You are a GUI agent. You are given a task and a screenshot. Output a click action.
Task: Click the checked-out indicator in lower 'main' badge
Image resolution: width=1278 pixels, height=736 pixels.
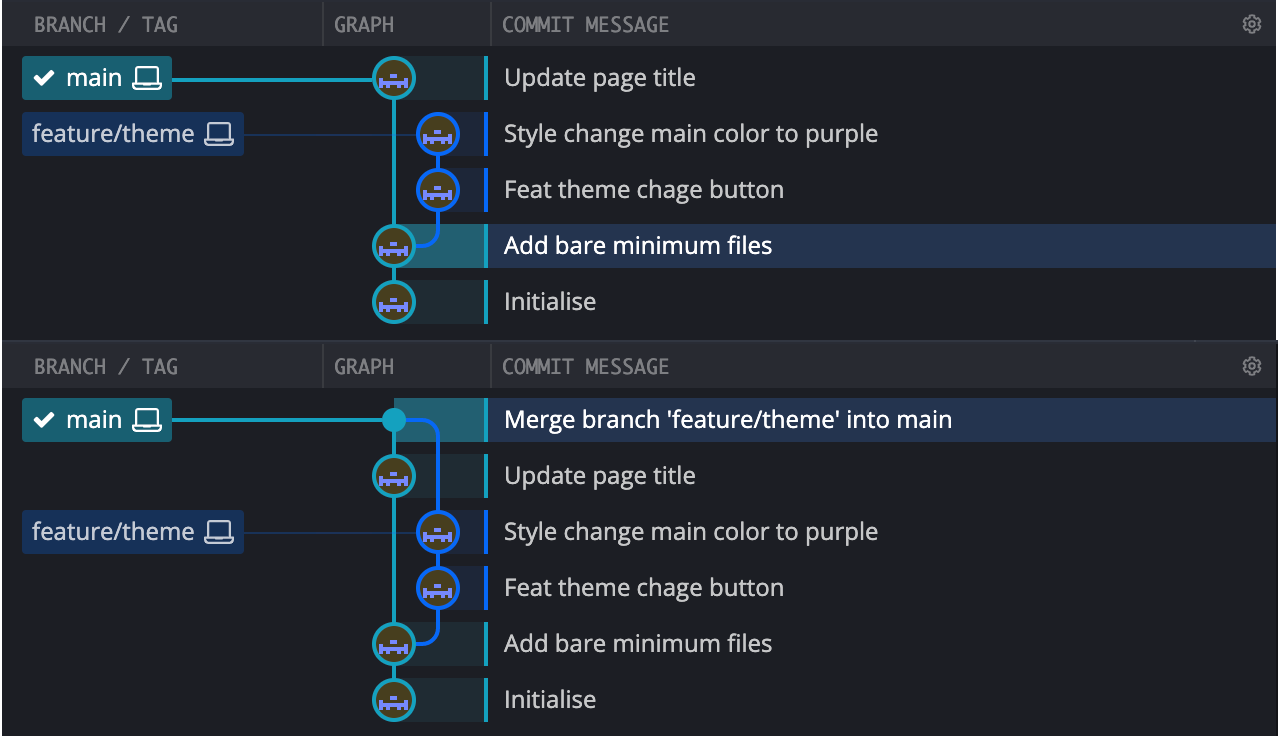[43, 419]
